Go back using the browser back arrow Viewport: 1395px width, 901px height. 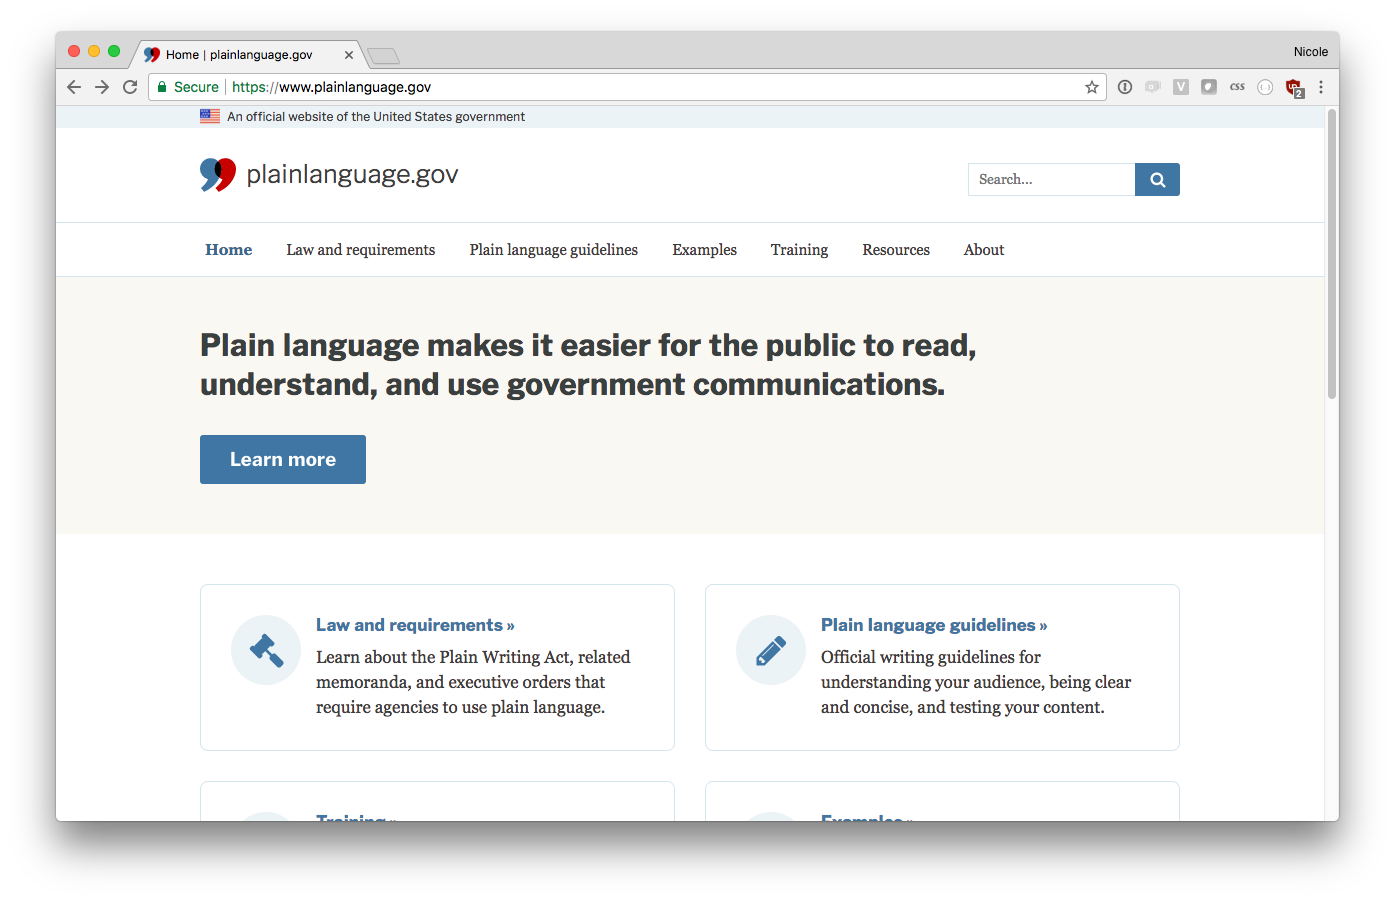point(74,87)
